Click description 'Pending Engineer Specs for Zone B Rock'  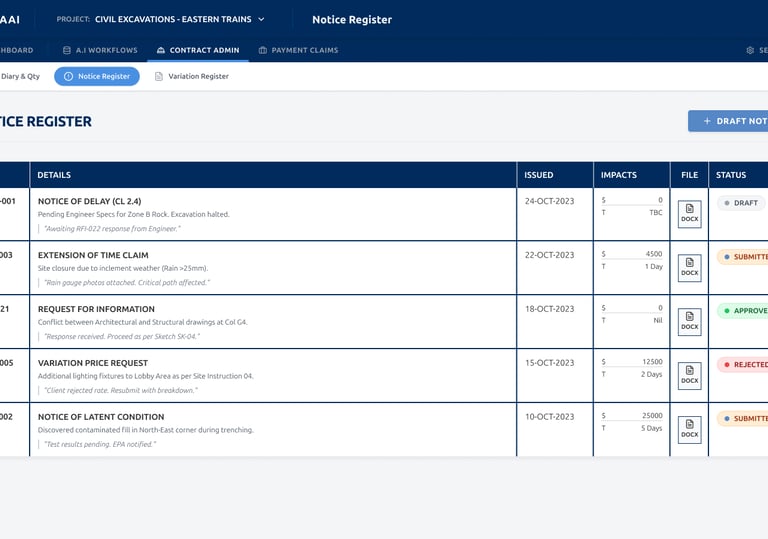point(133,215)
